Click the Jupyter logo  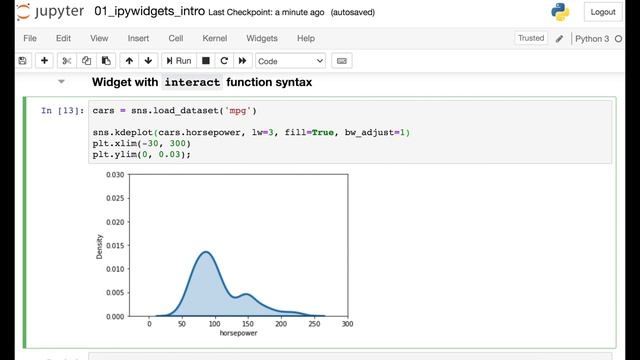51,12
